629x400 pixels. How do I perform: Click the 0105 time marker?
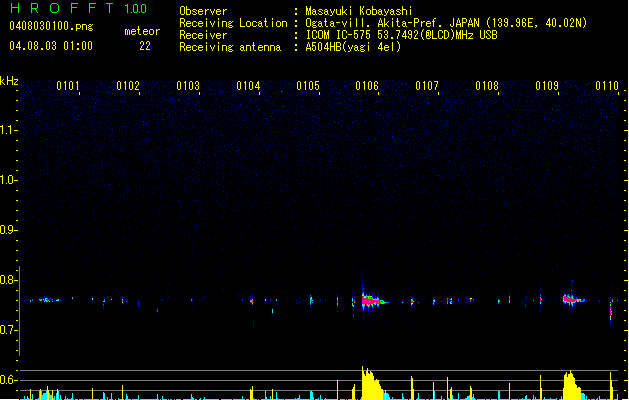308,86
